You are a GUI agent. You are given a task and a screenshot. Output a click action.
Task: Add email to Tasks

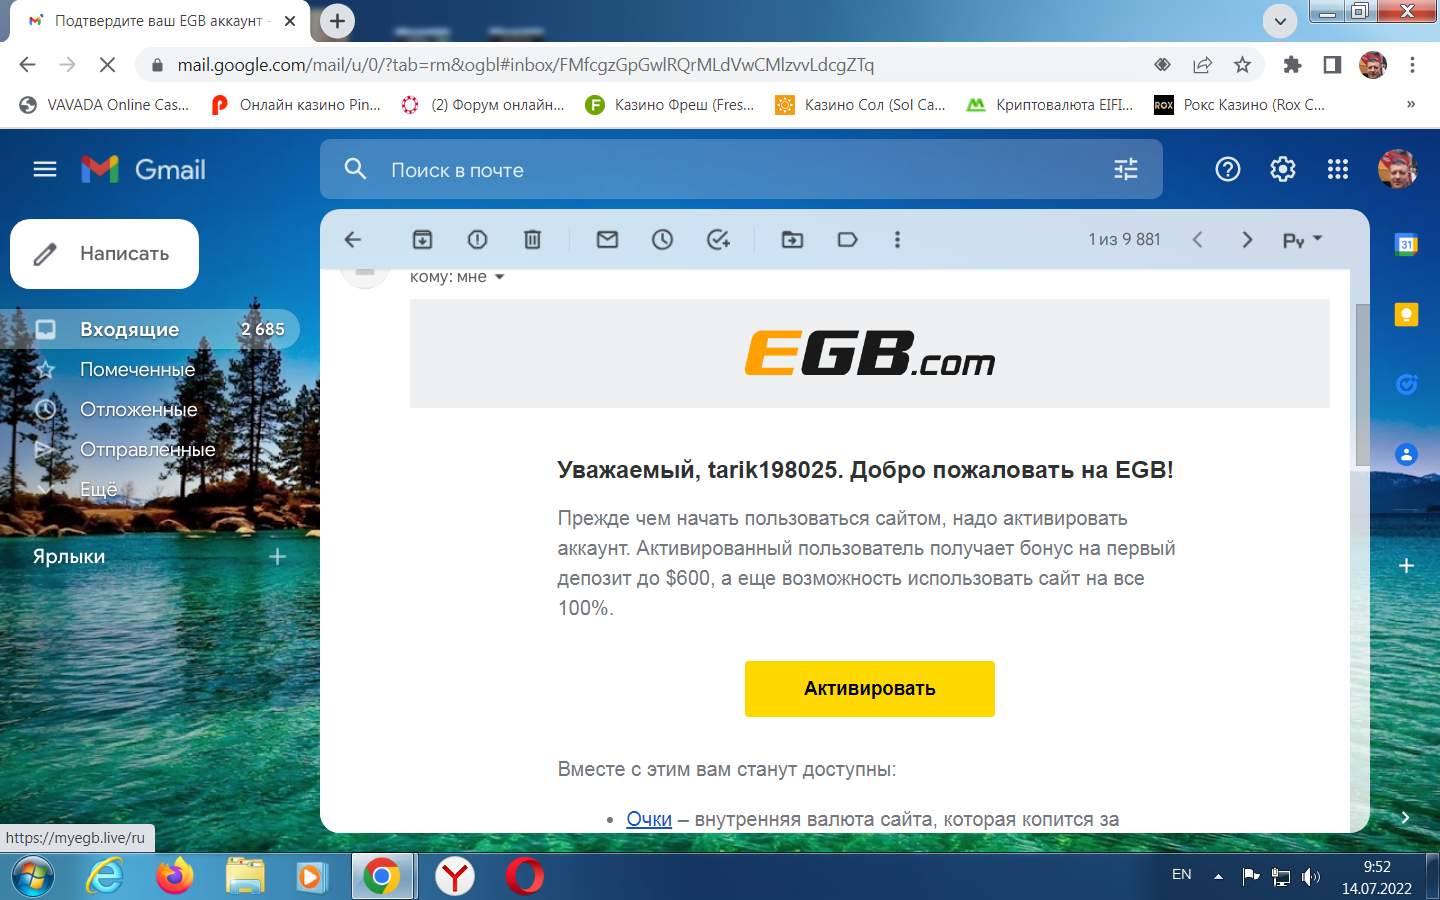point(718,240)
